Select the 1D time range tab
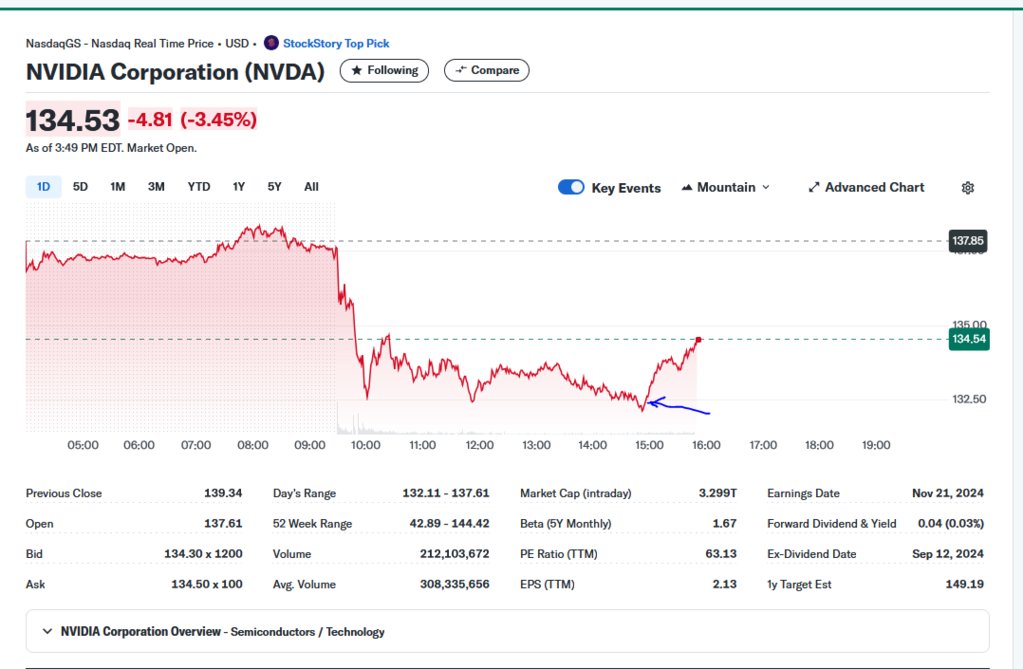Screen dimensions: 1023x669 pos(43,187)
